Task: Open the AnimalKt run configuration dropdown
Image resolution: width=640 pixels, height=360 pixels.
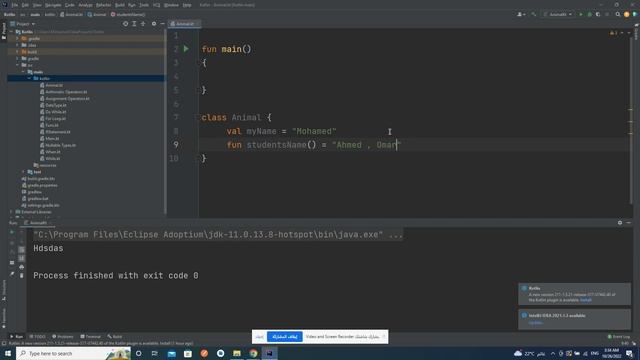Action: coord(558,14)
